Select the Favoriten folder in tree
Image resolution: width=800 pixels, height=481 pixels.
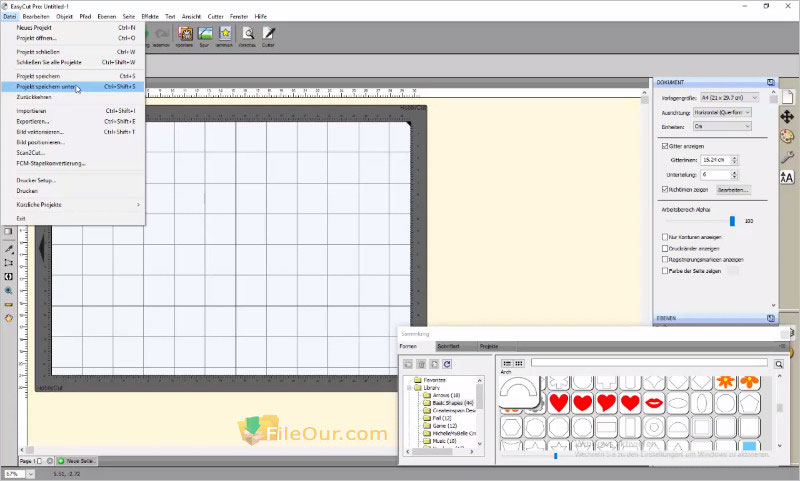coord(430,380)
